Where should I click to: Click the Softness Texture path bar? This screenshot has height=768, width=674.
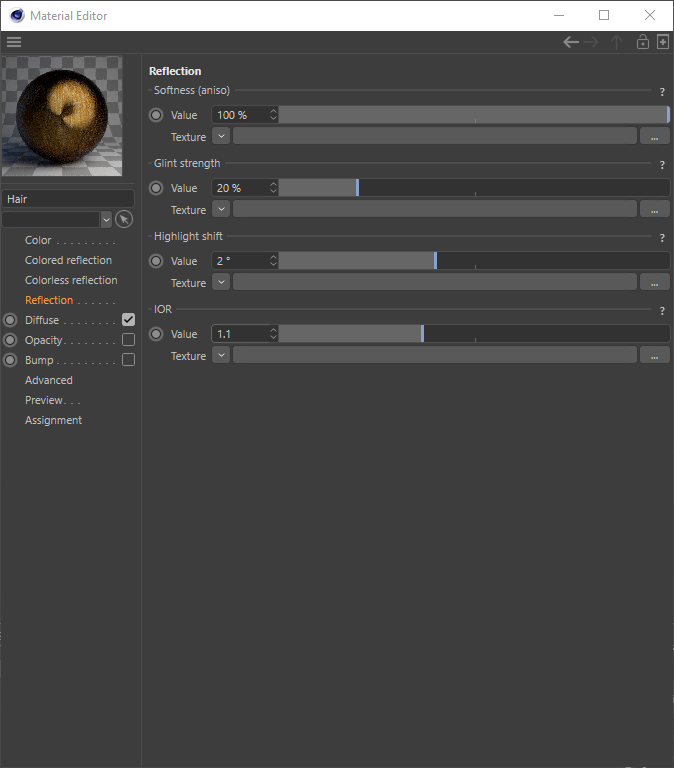(435, 136)
